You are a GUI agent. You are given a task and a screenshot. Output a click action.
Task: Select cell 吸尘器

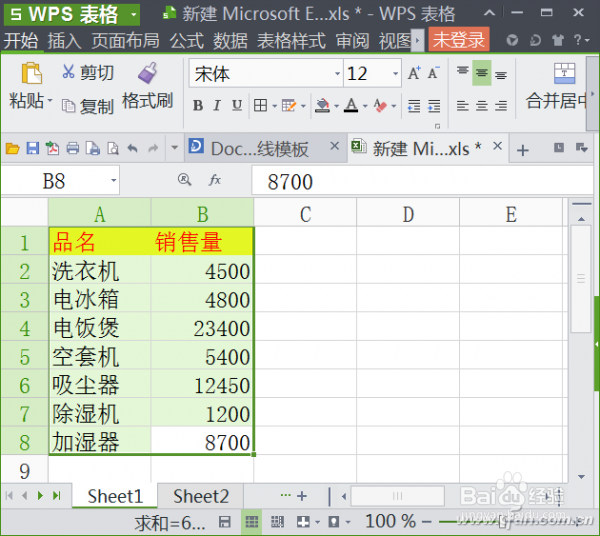[100, 385]
